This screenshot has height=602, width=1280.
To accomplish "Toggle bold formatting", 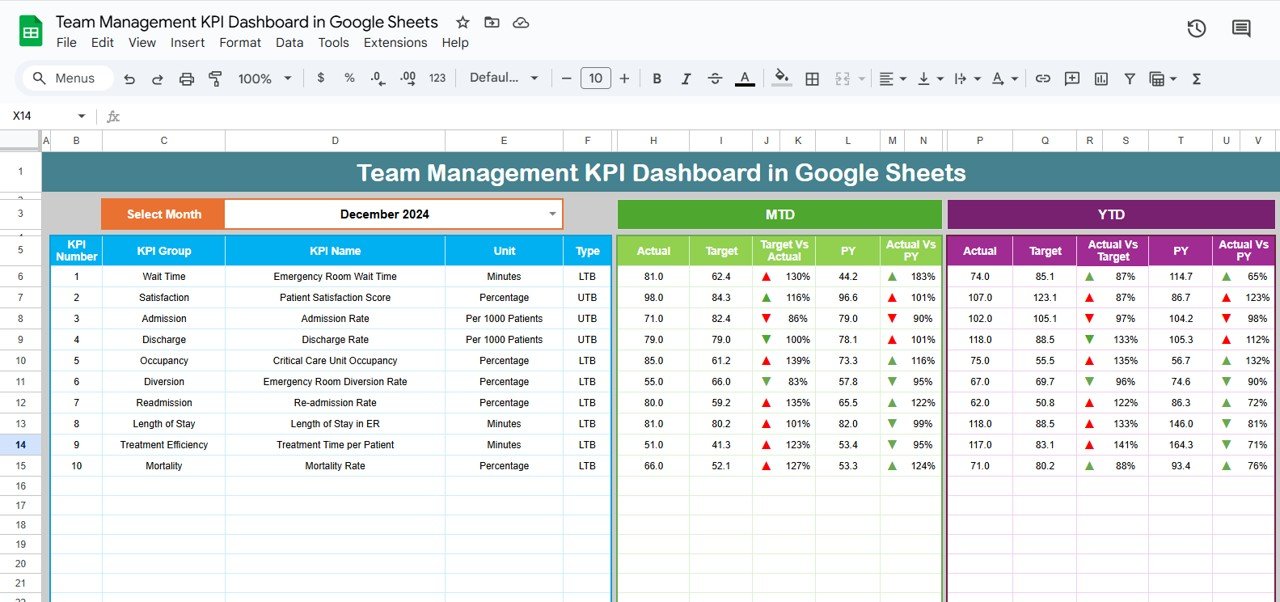I will [656, 78].
